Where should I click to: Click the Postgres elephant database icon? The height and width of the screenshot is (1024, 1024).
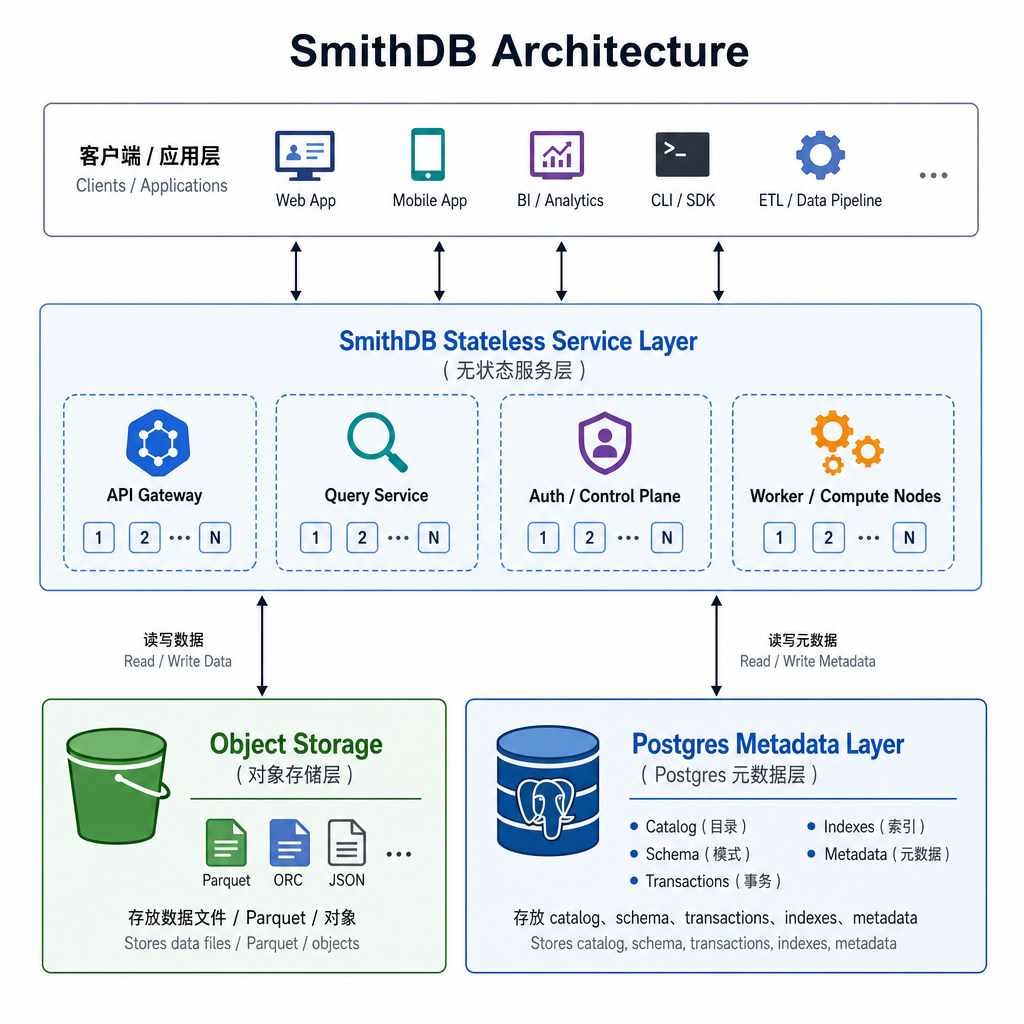click(548, 790)
